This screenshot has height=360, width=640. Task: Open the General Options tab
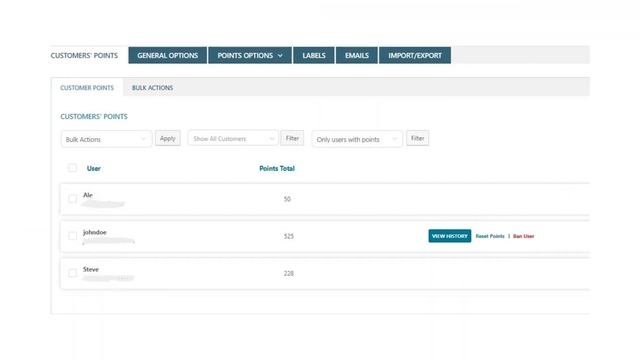pyautogui.click(x=167, y=55)
